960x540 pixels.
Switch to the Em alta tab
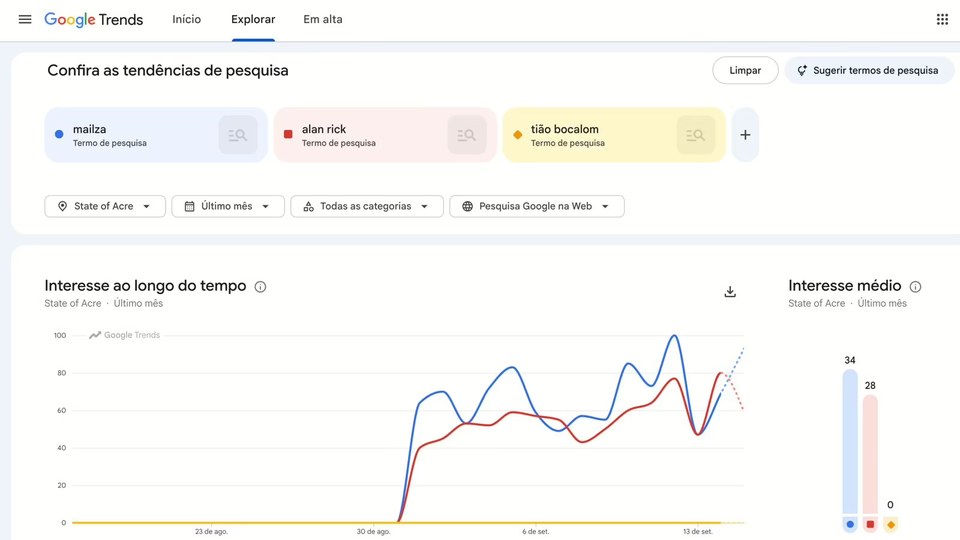click(x=323, y=19)
